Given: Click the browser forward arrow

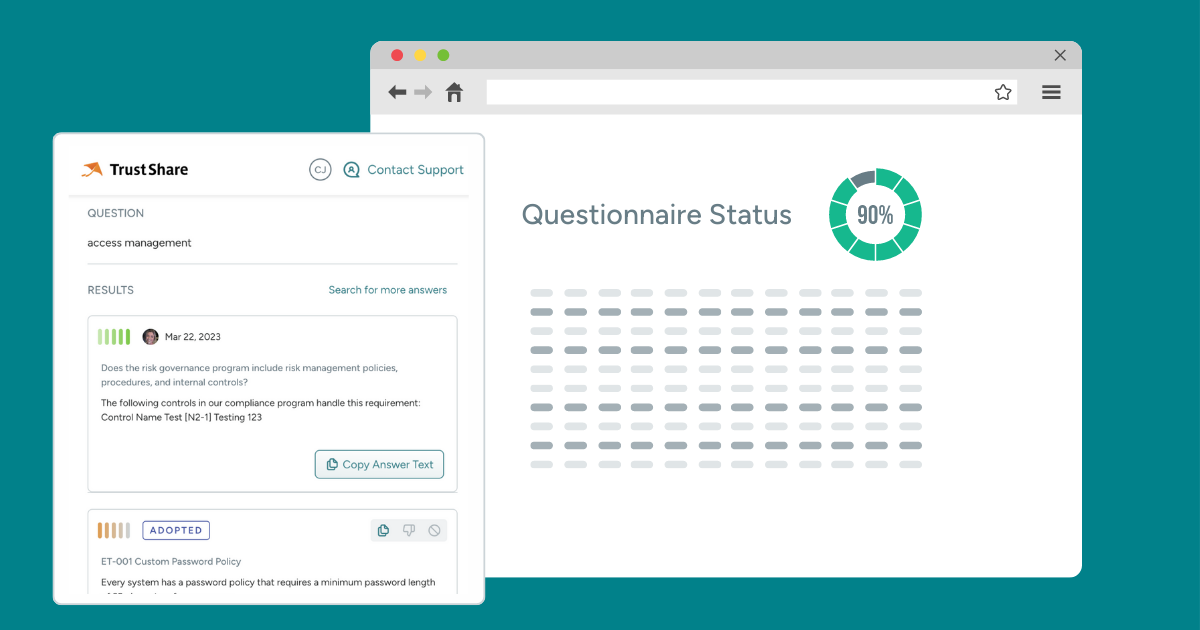Looking at the screenshot, I should pyautogui.click(x=423, y=92).
